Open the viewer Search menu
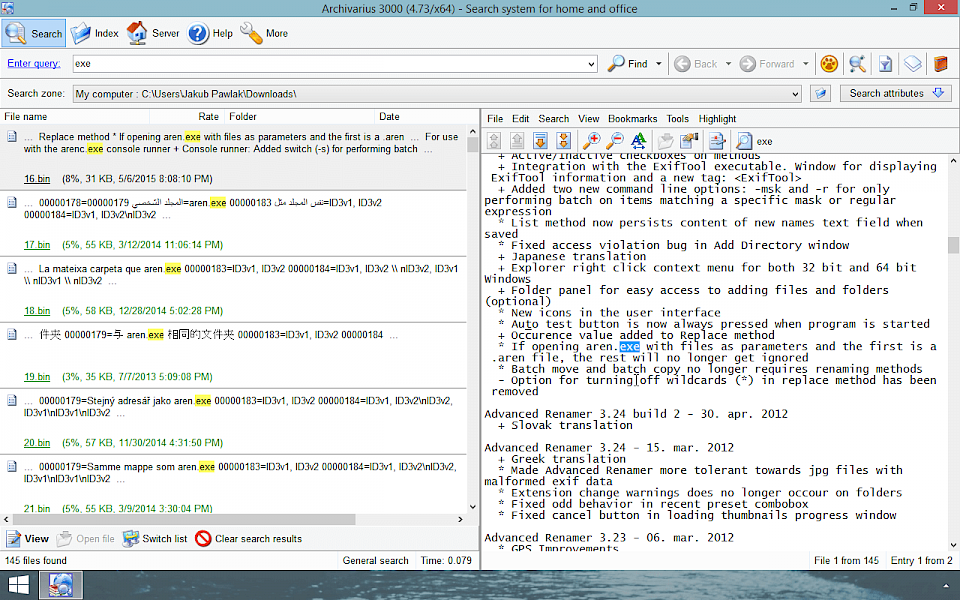 (x=553, y=119)
